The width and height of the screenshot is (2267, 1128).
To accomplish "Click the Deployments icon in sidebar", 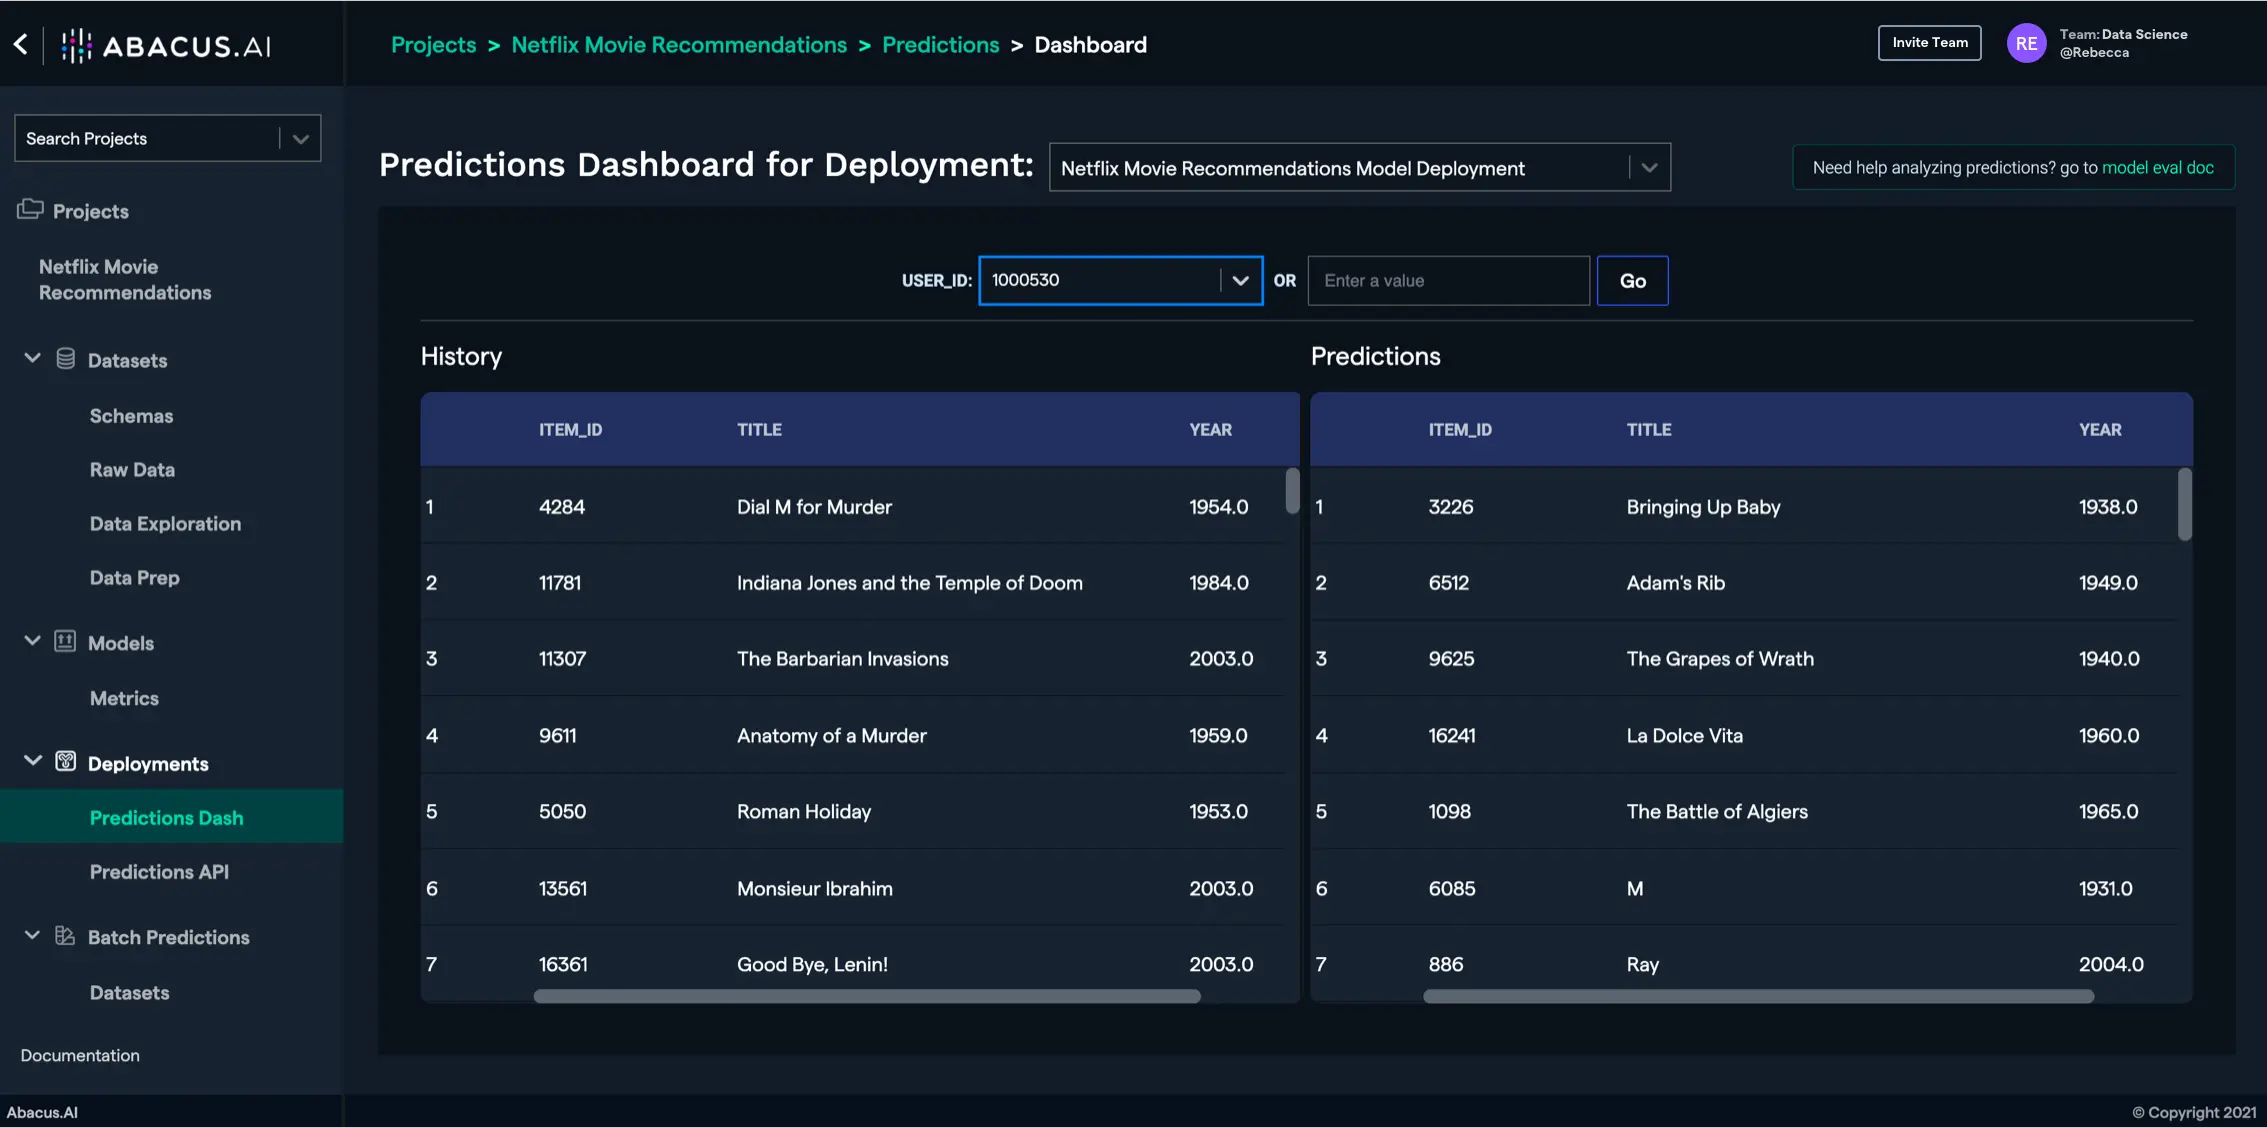I will point(65,762).
